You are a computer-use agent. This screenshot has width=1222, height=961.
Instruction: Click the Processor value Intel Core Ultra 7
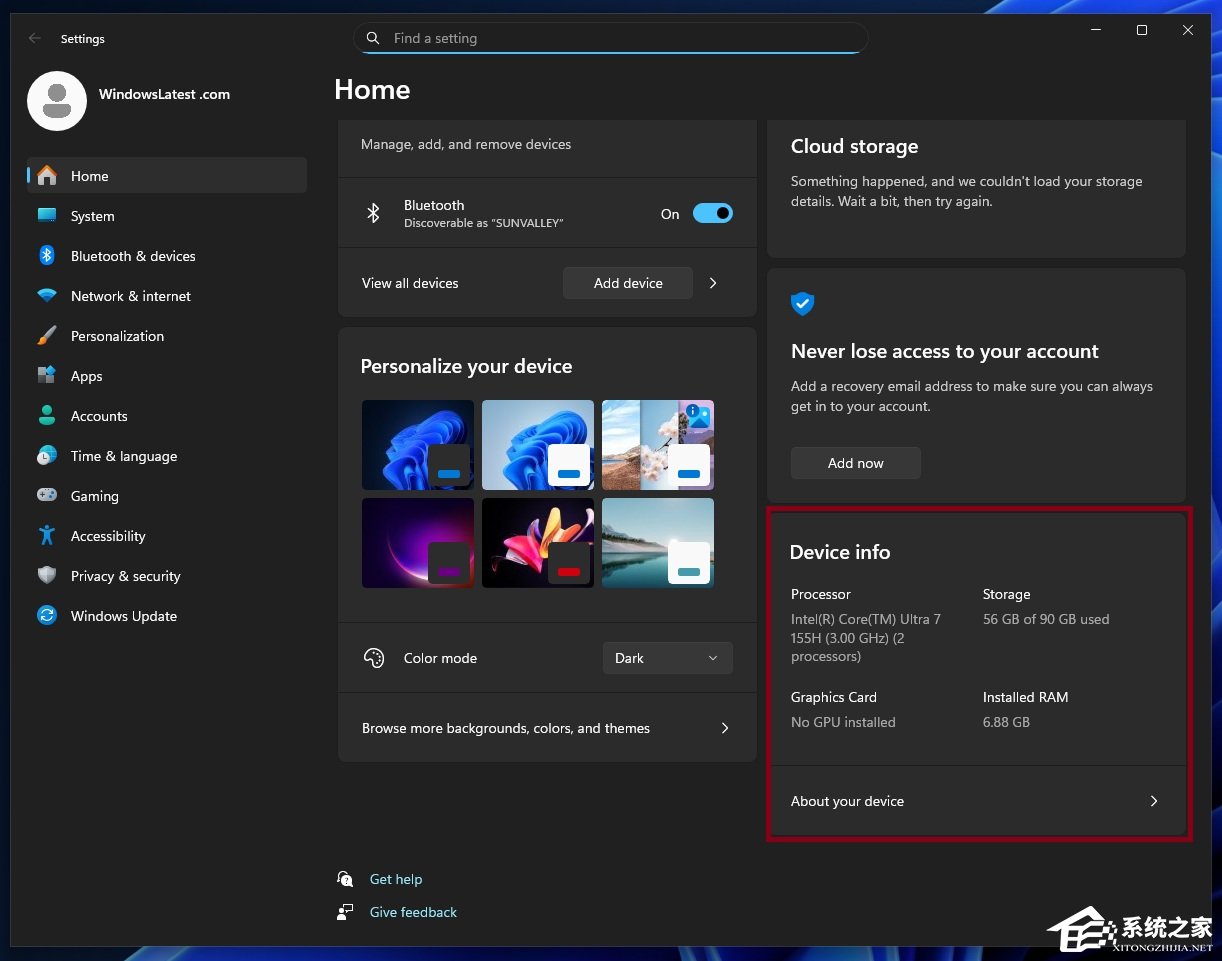[x=866, y=638]
